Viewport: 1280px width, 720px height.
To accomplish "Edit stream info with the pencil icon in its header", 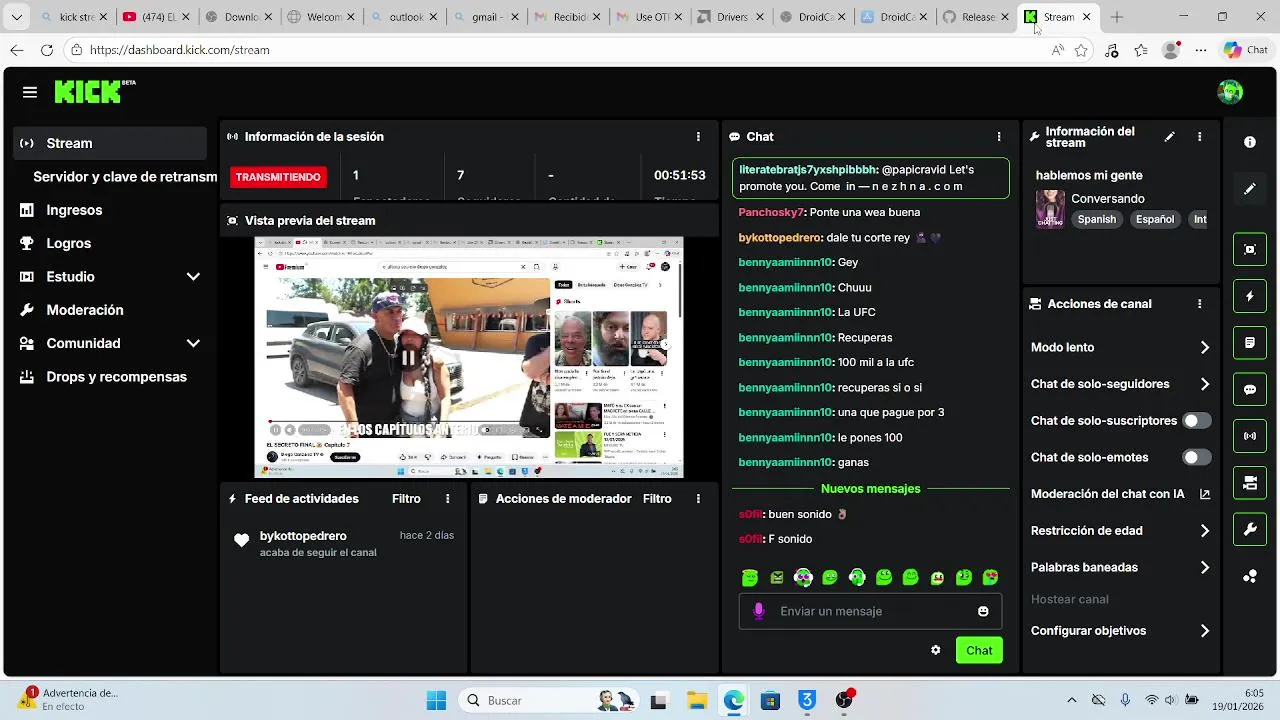I will pos(1169,137).
